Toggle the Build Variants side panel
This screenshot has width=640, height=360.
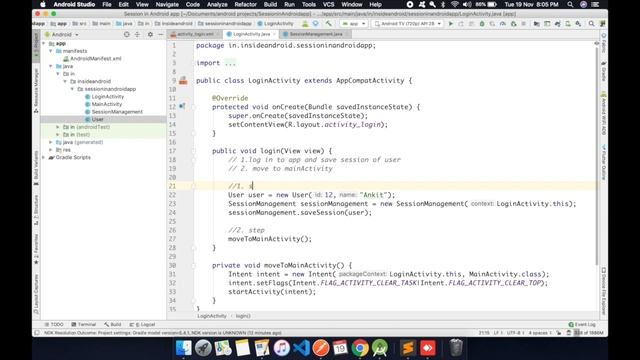coord(36,168)
